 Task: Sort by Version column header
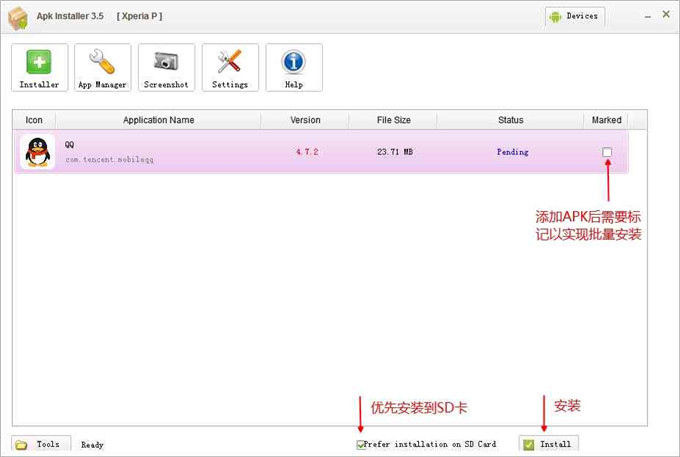click(x=305, y=120)
